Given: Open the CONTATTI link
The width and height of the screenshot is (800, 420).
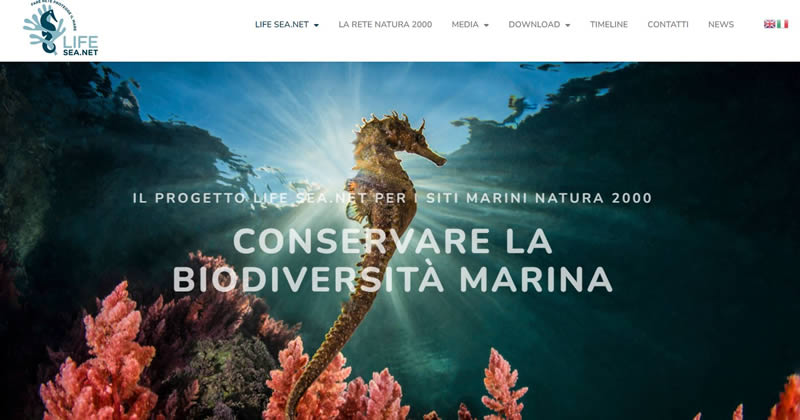Looking at the screenshot, I should click(x=668, y=24).
